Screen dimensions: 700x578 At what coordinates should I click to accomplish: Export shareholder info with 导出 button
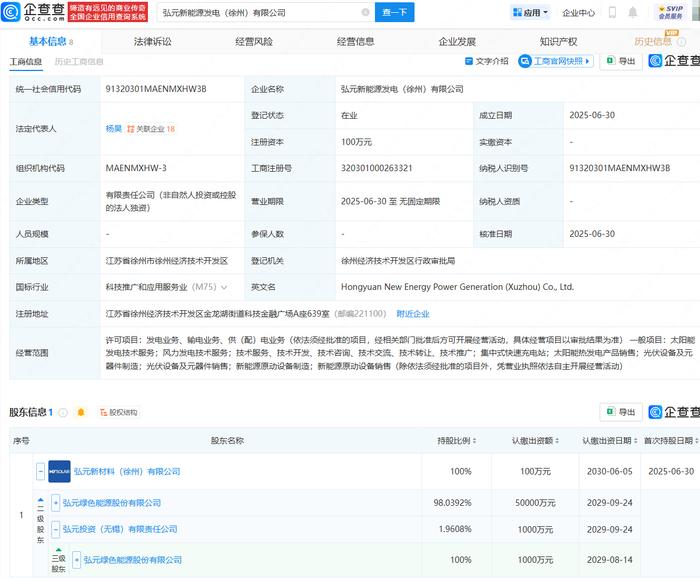(621, 412)
